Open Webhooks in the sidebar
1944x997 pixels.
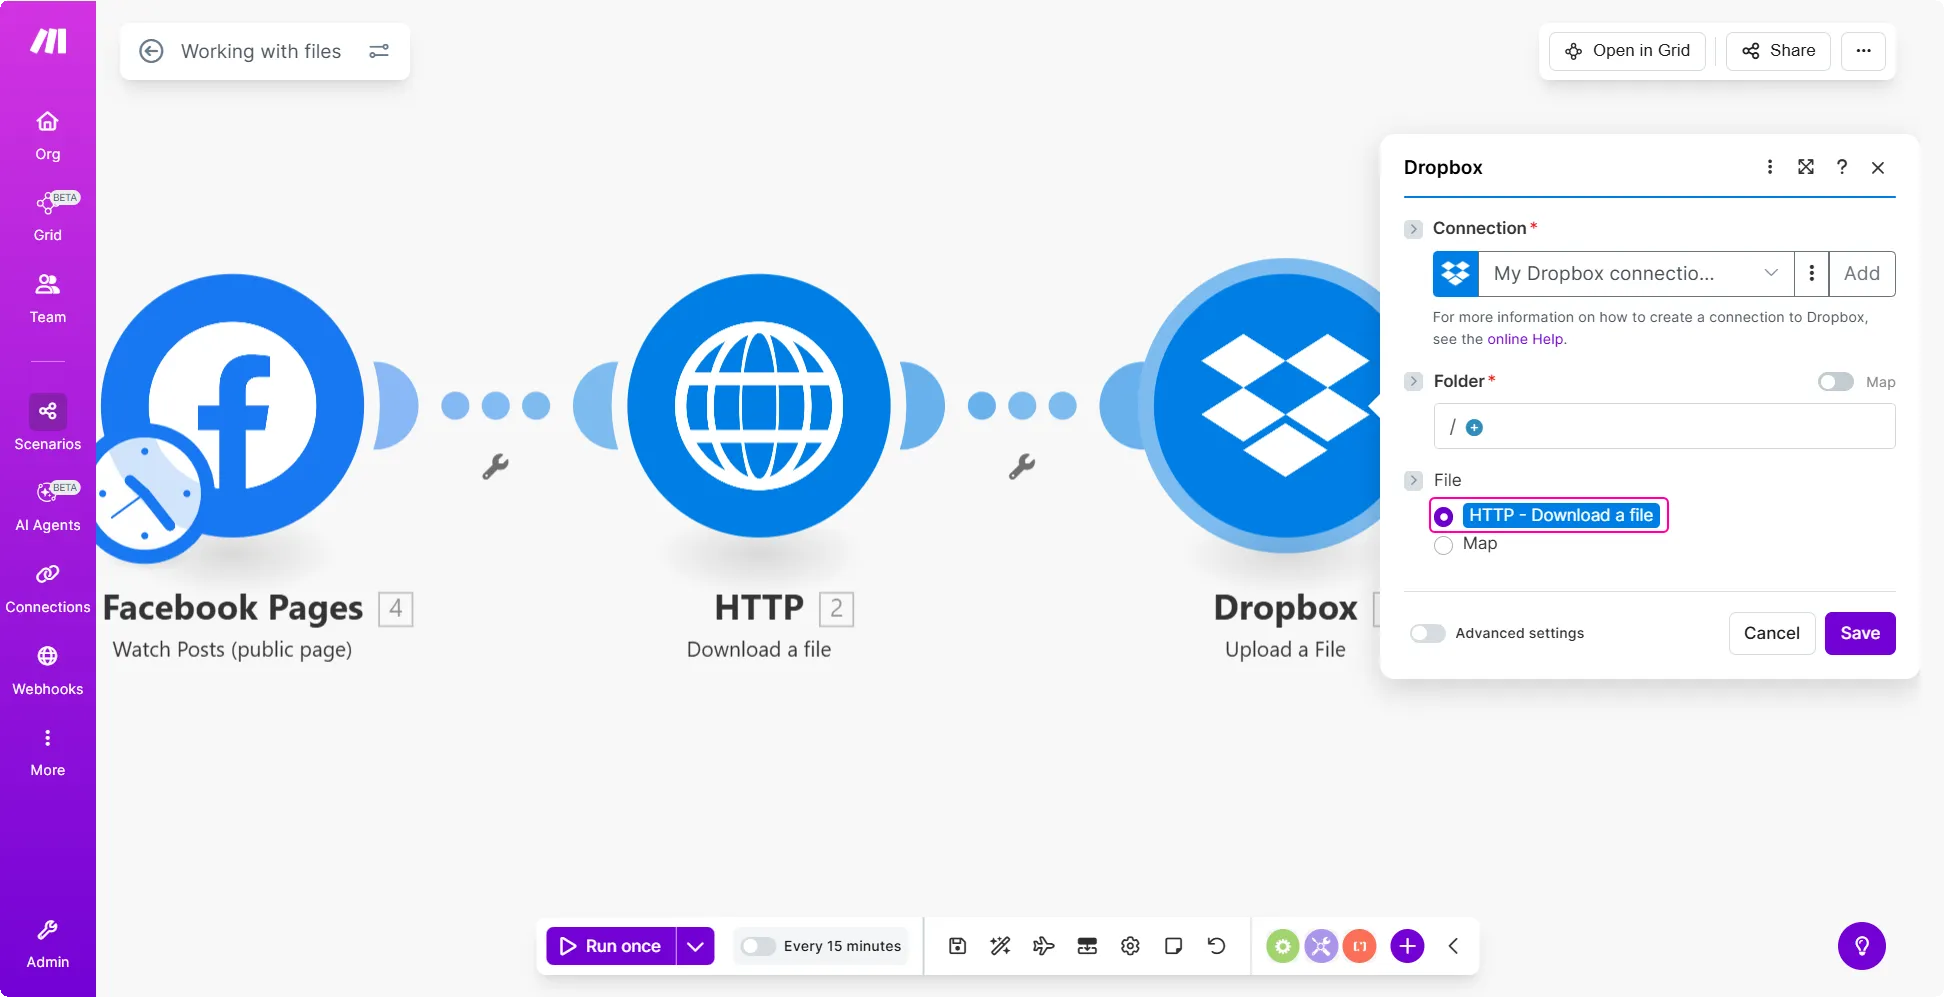(47, 669)
